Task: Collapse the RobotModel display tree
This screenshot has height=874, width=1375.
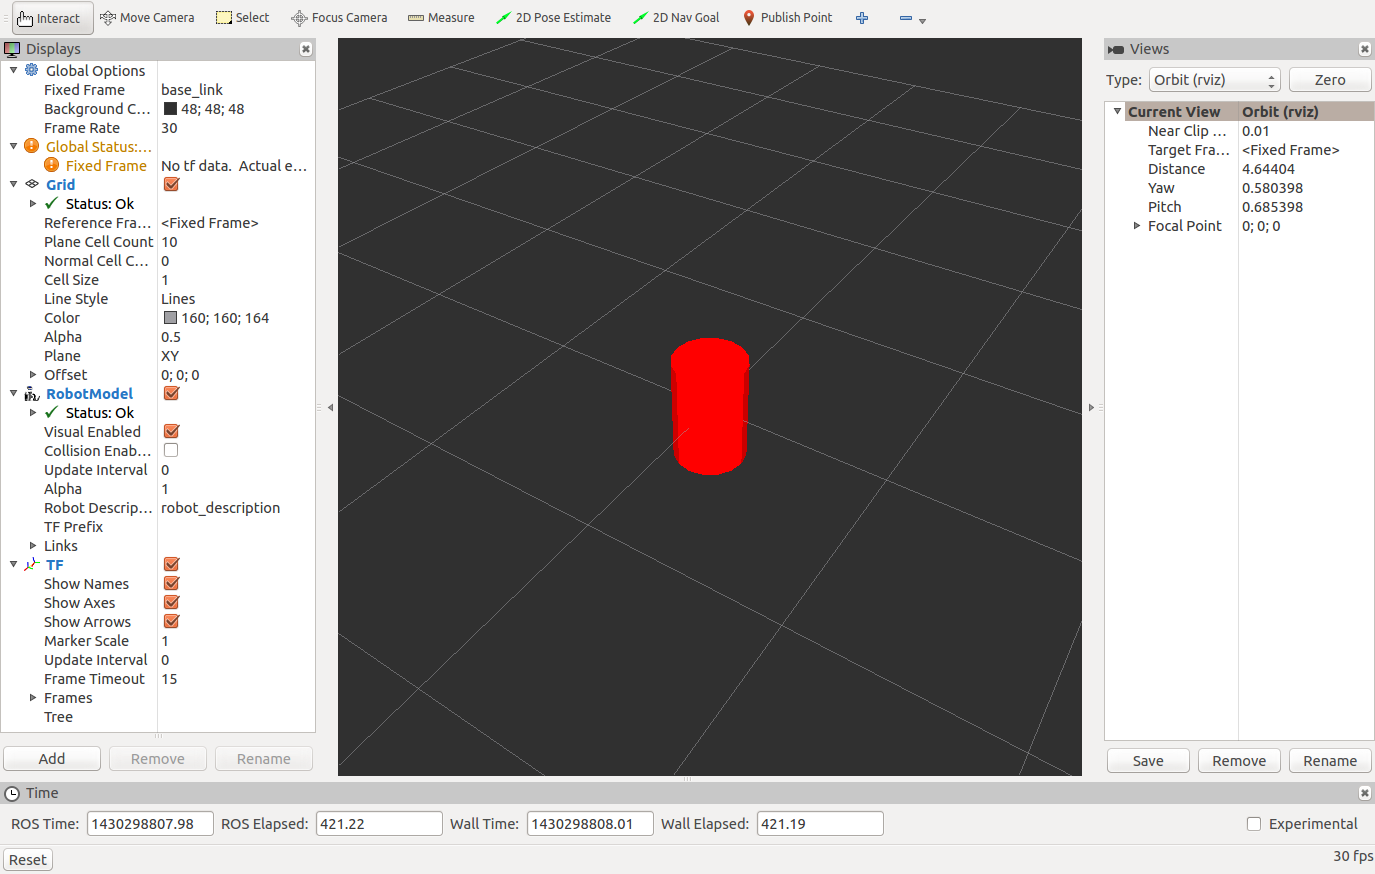Action: pyautogui.click(x=13, y=394)
